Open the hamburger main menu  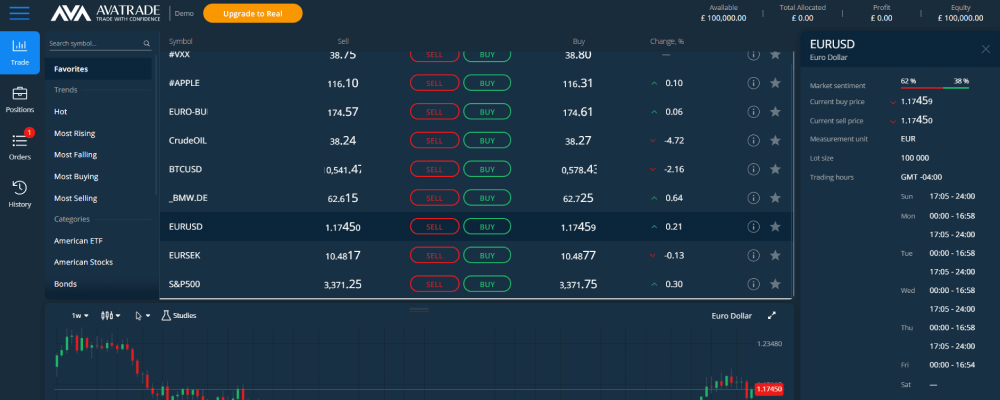[x=19, y=13]
